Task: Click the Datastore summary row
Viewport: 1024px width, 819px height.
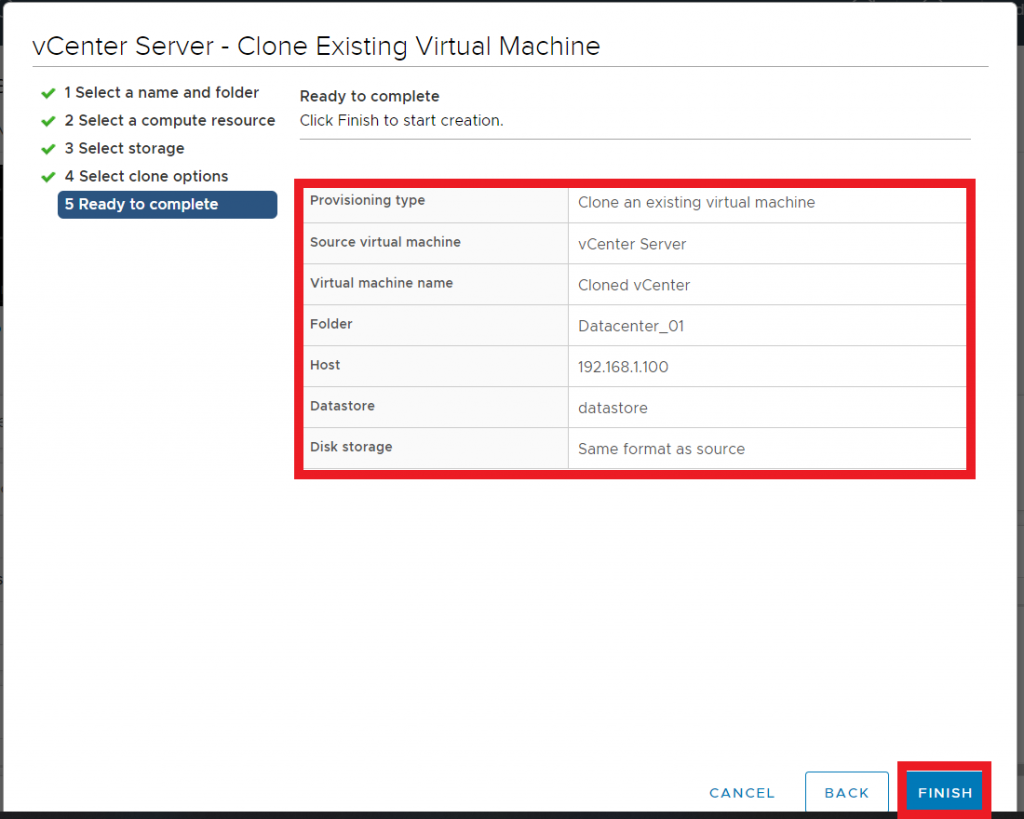Action: (x=634, y=407)
